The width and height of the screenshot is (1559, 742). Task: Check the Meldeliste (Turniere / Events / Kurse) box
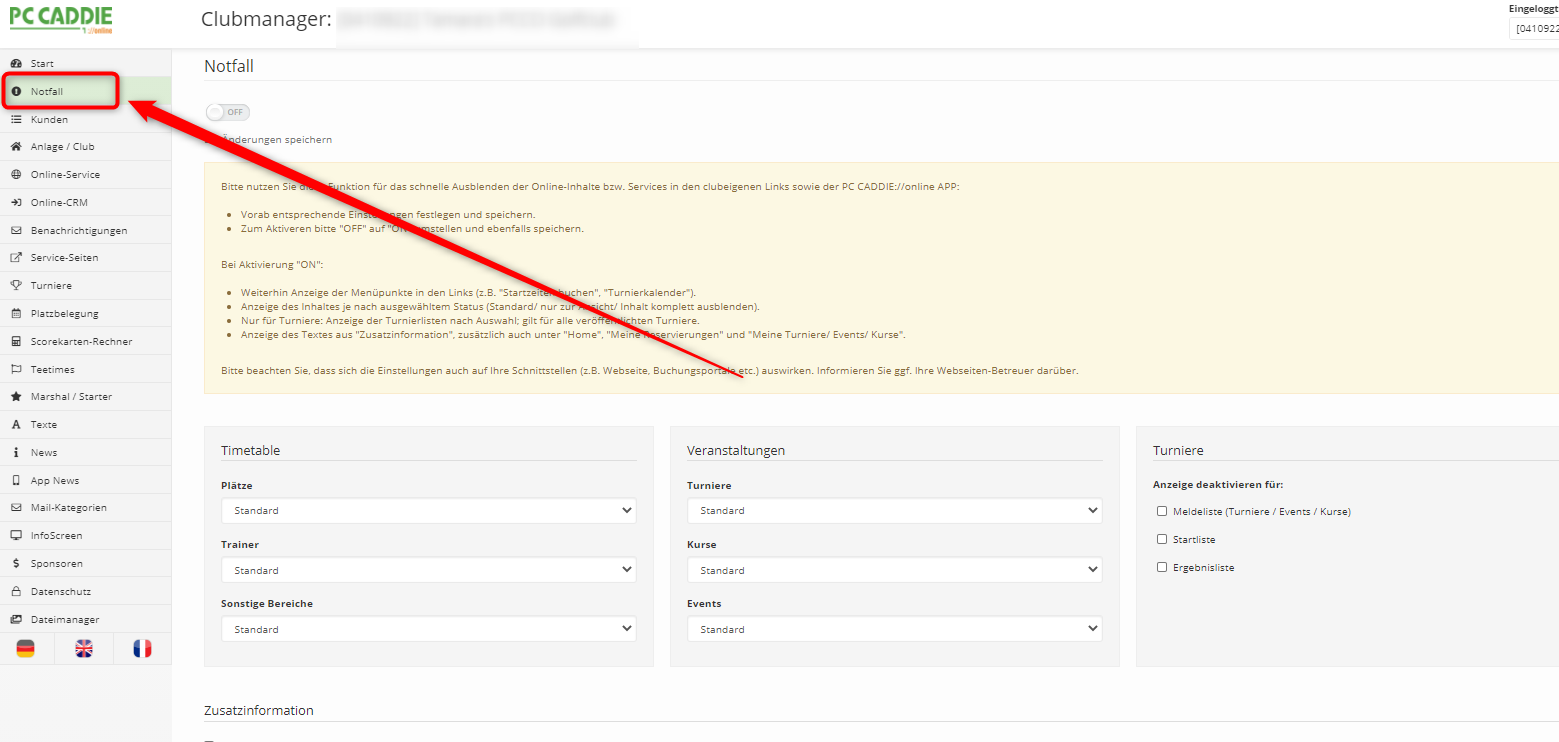[x=1162, y=511]
